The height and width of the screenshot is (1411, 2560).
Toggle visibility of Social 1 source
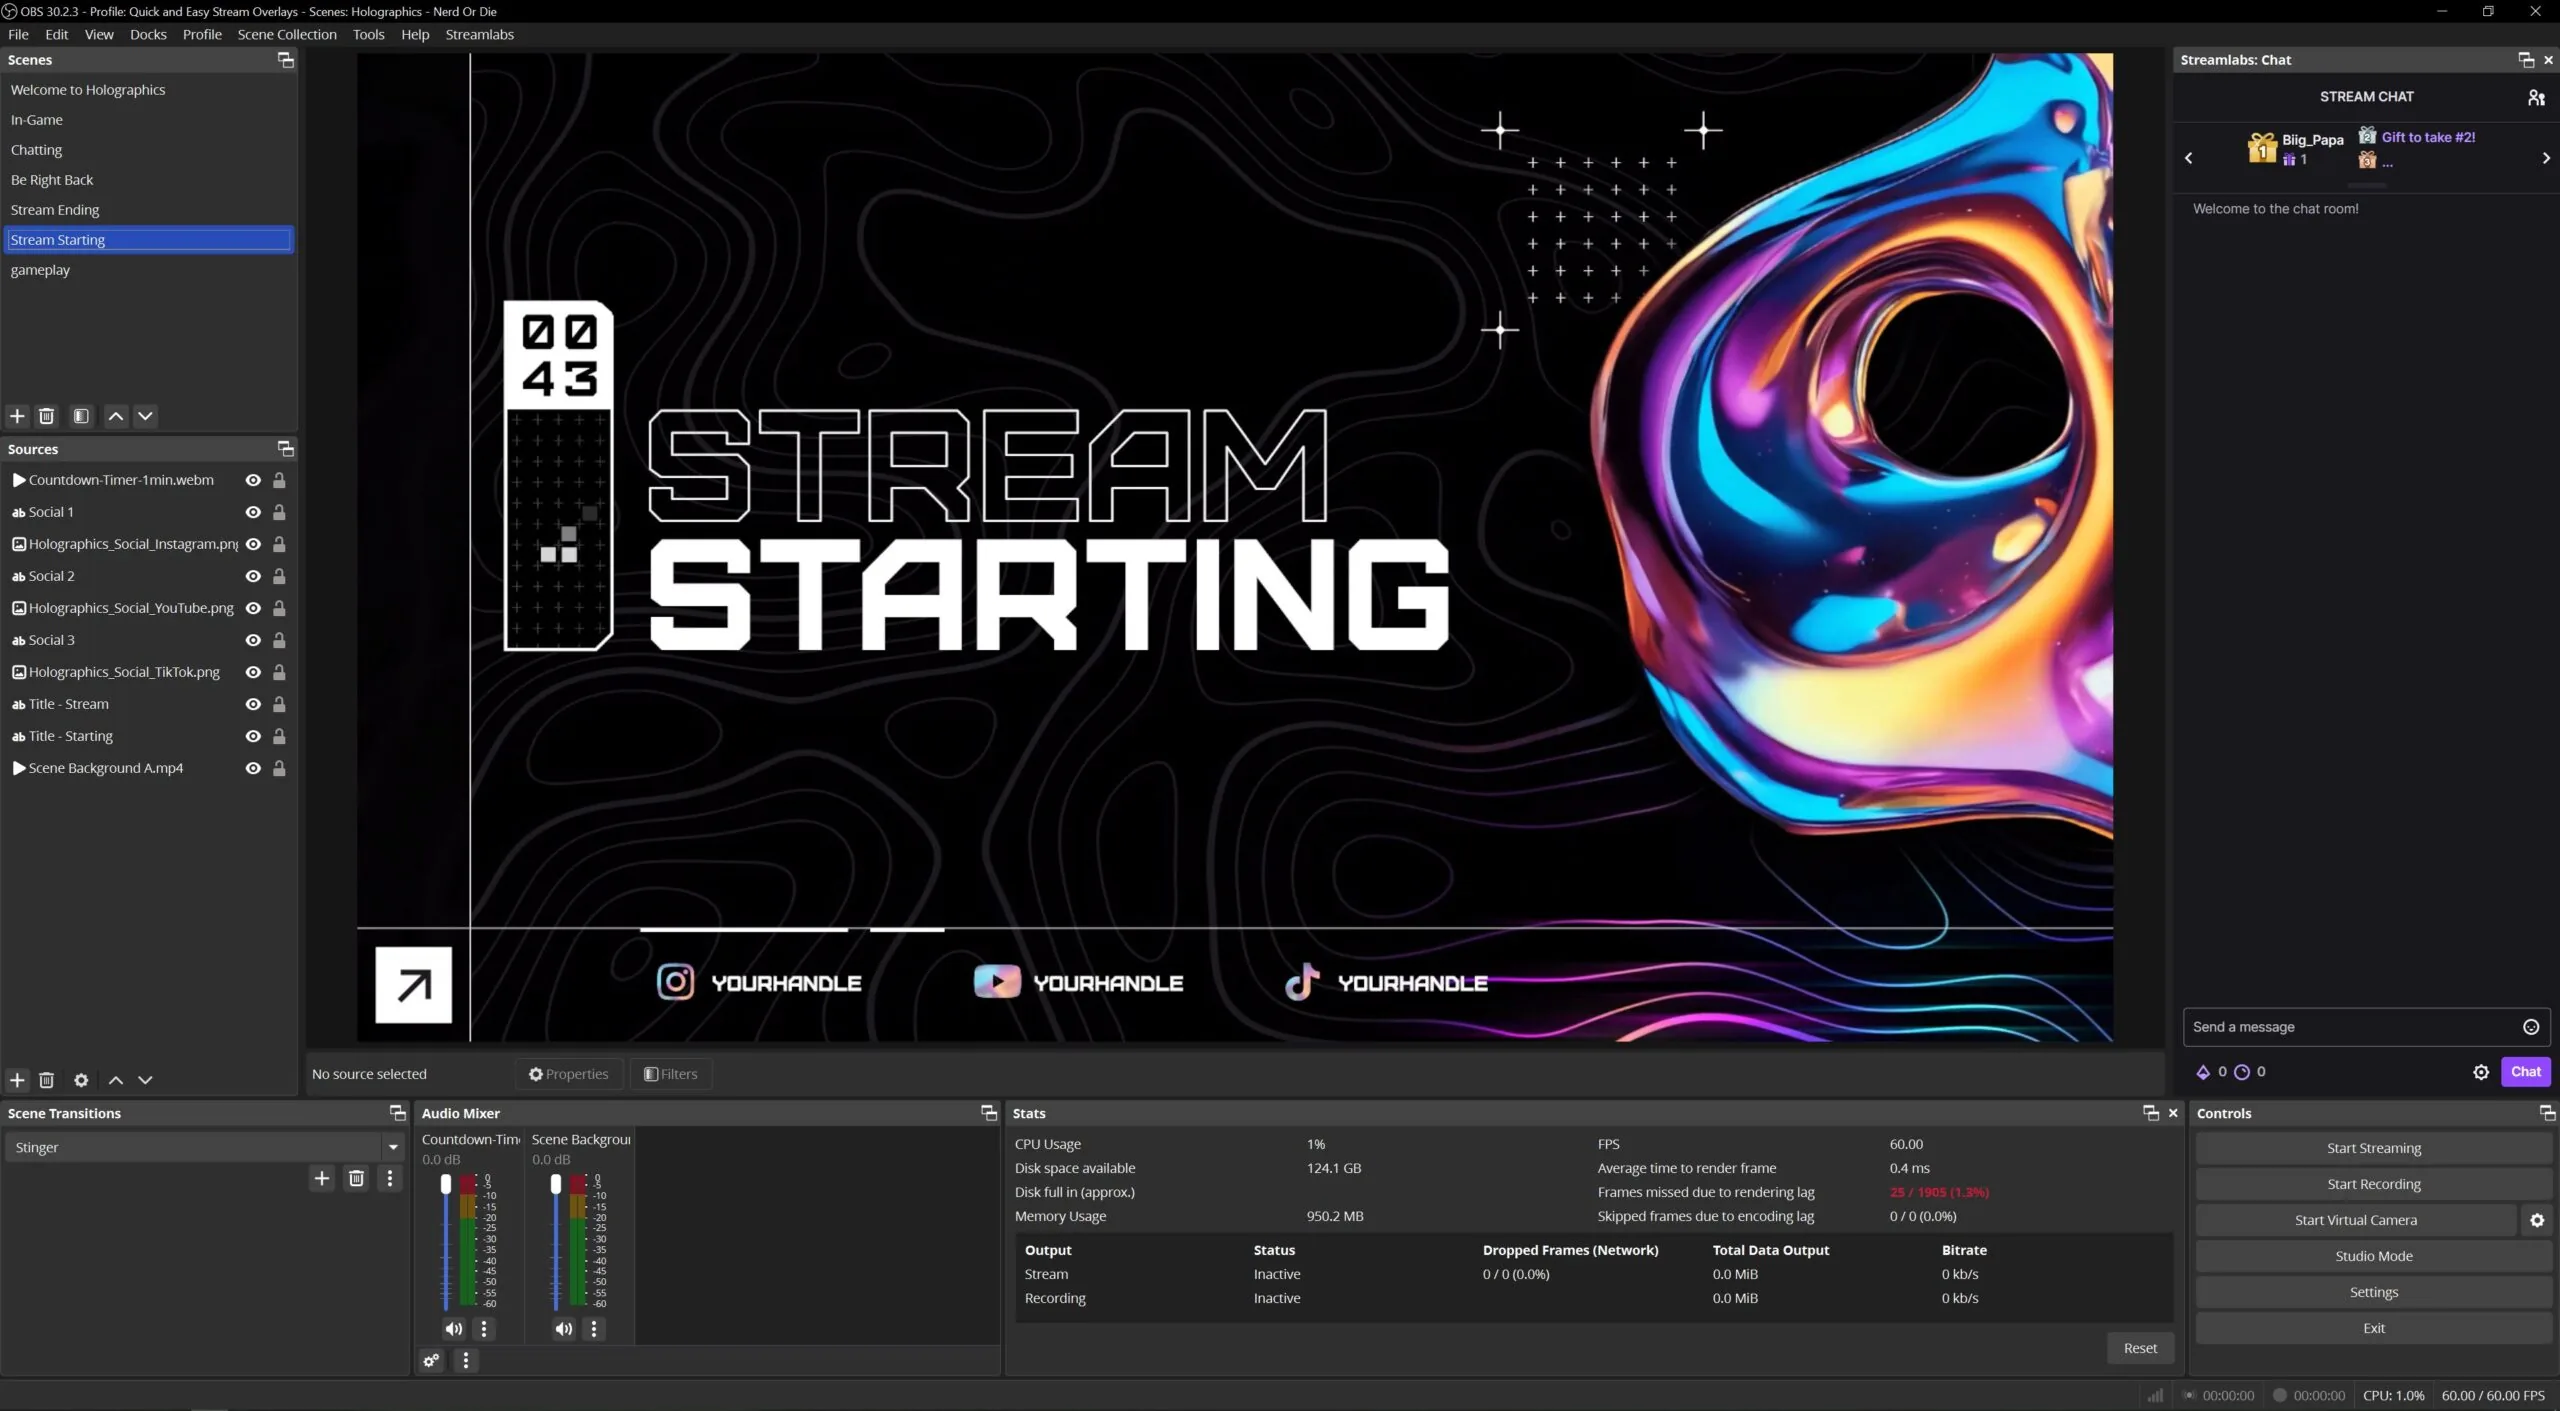point(253,512)
